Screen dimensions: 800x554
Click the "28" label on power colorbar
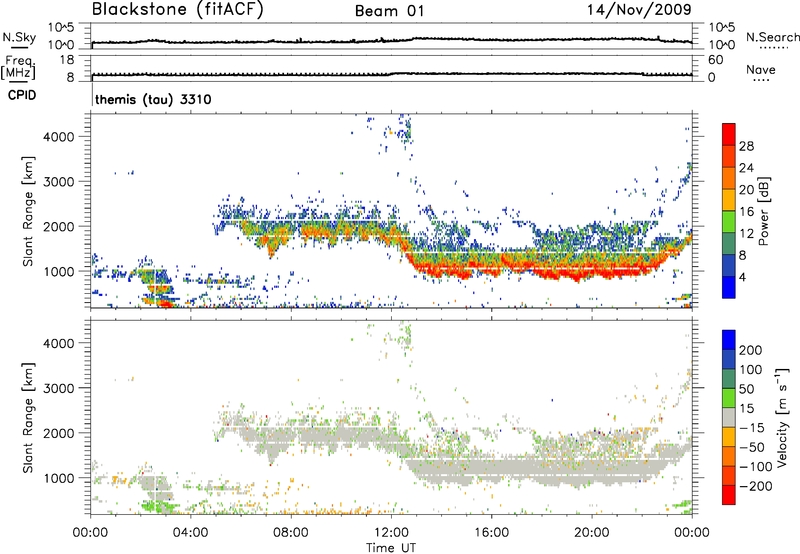click(746, 146)
